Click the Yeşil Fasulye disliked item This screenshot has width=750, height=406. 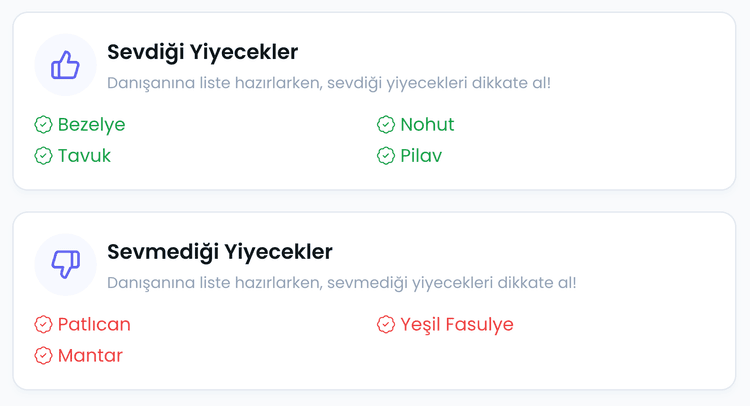[x=457, y=325]
